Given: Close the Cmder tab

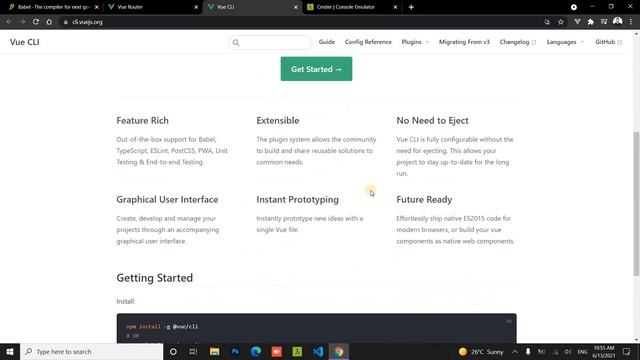Looking at the screenshot, I should [x=395, y=7].
